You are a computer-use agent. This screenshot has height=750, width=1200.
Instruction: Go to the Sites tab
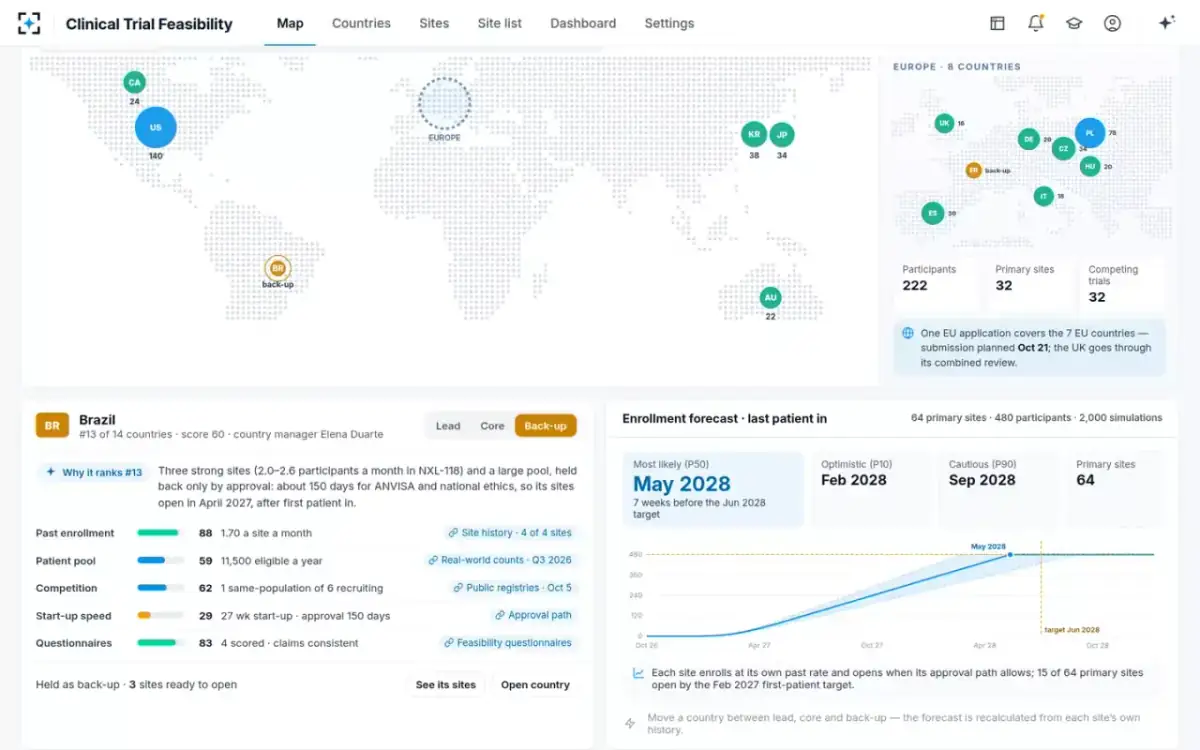coord(434,23)
